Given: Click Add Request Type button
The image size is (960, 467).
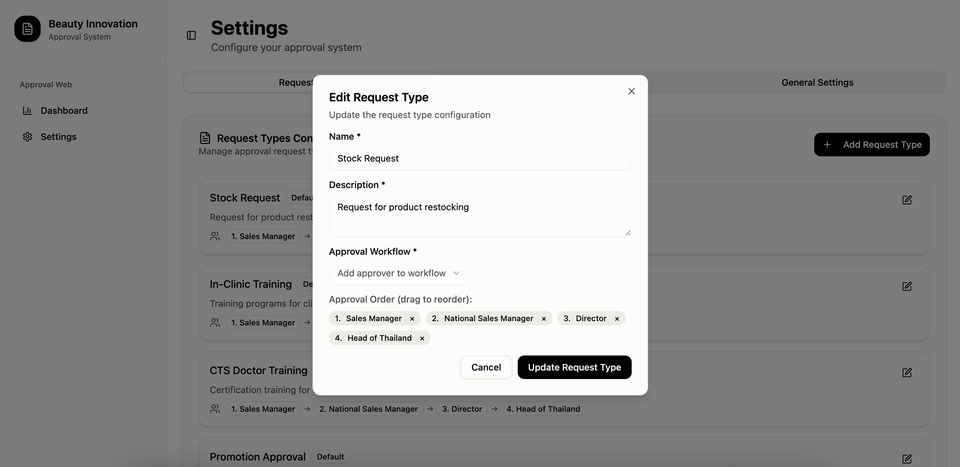Looking at the screenshot, I should [871, 145].
